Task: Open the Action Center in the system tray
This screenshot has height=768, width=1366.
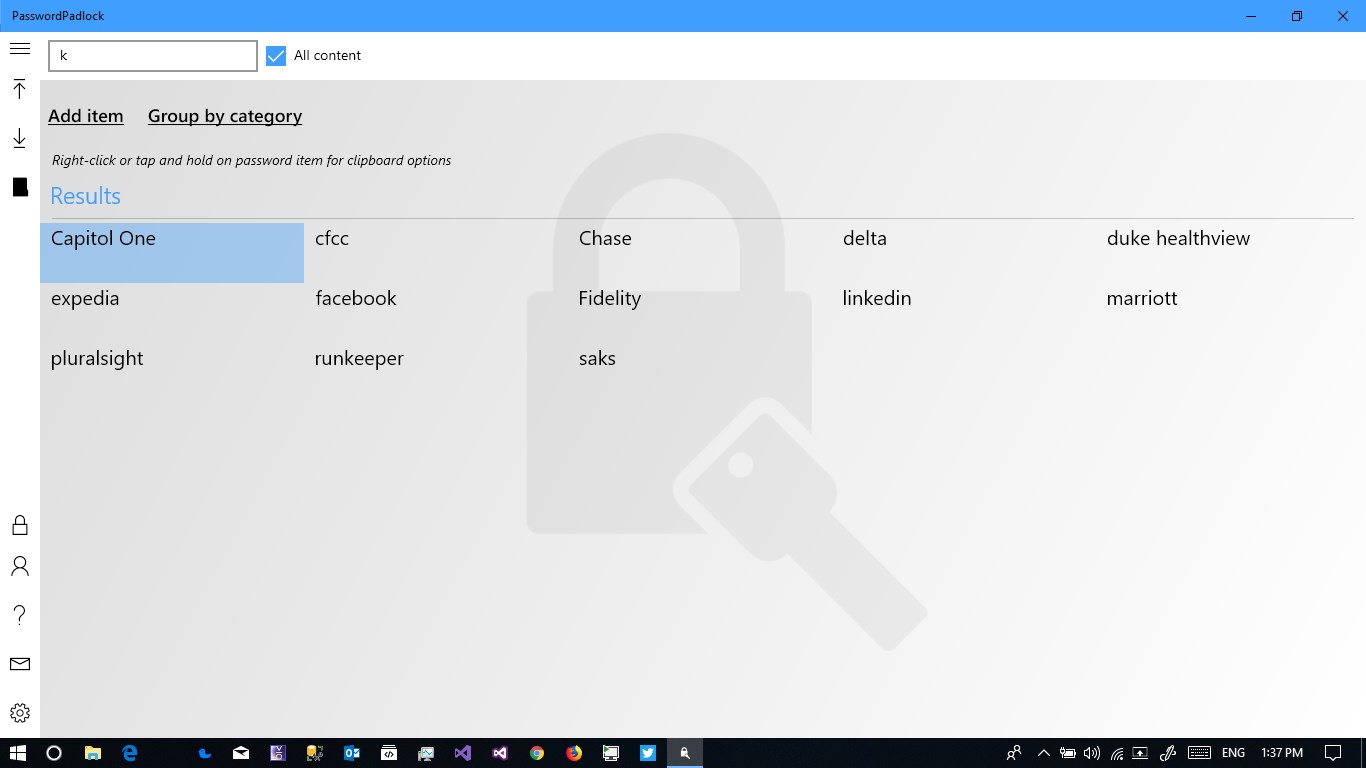Action: pyautogui.click(x=1334, y=752)
